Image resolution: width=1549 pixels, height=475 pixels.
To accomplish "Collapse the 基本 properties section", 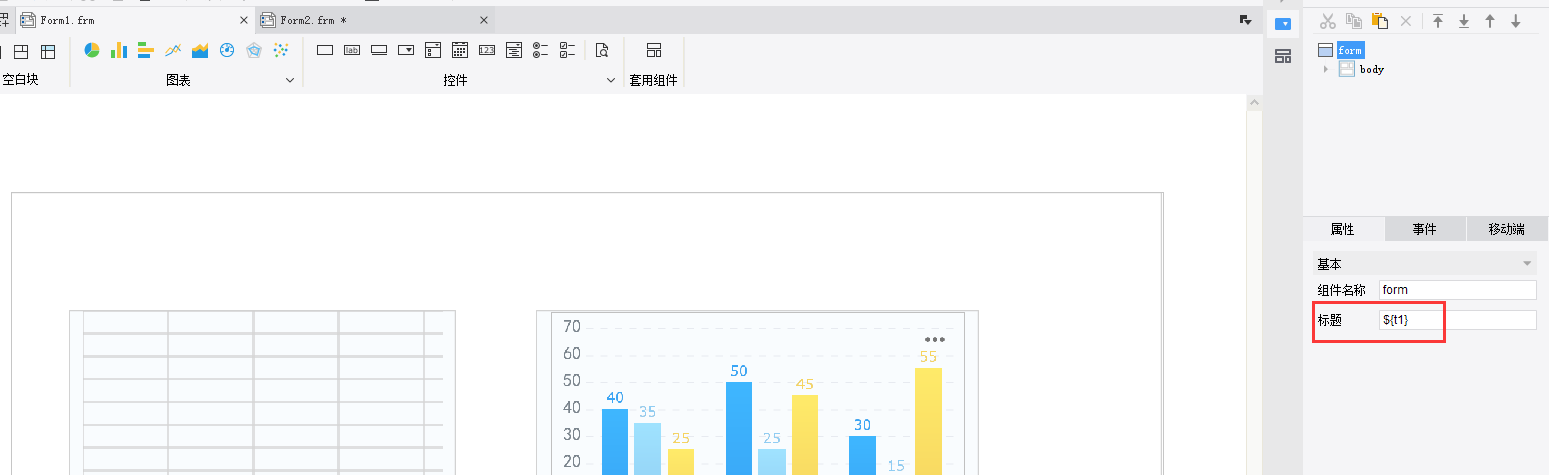I will (x=1526, y=264).
